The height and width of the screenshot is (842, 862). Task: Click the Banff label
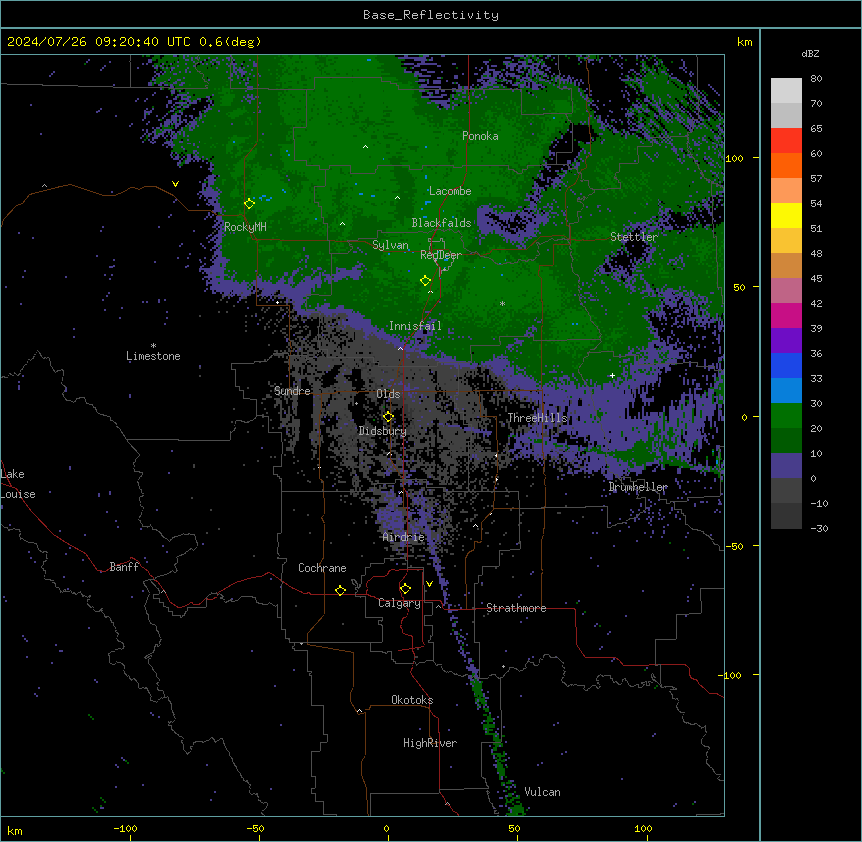click(x=124, y=567)
